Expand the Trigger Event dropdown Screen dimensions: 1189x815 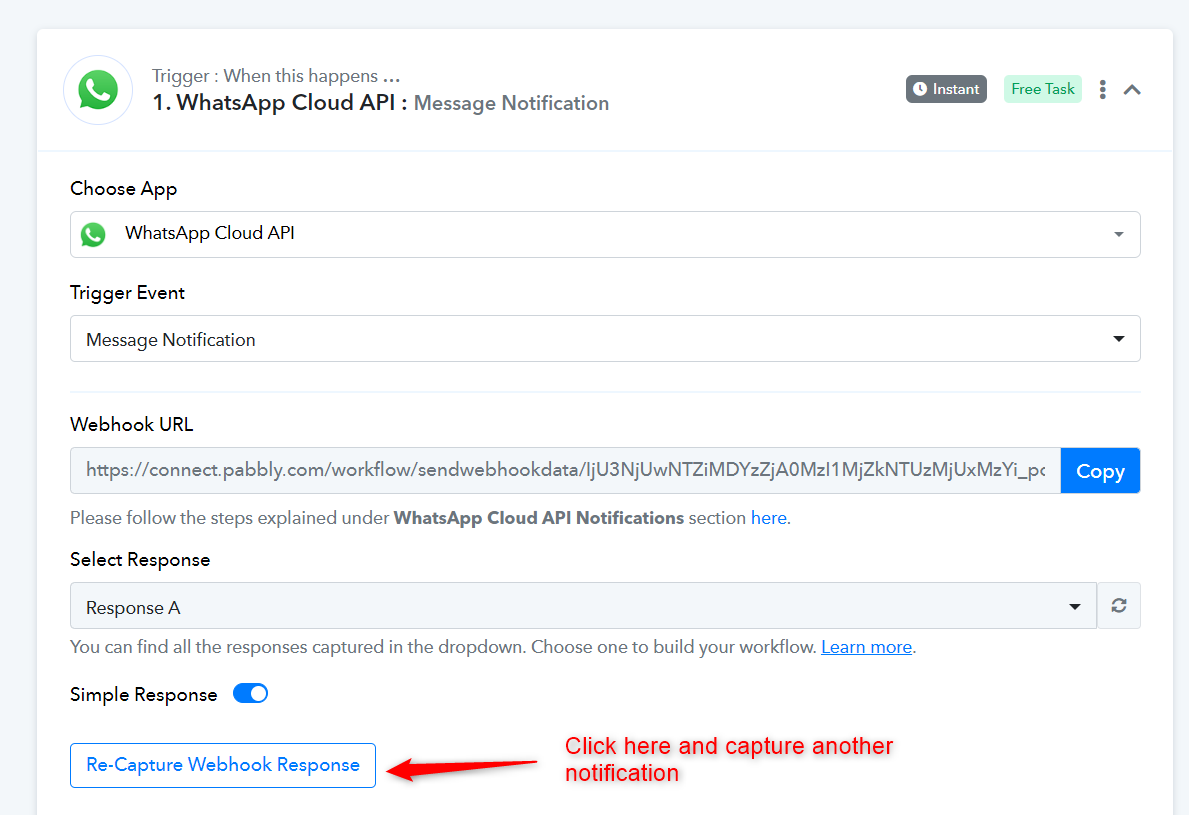[605, 338]
